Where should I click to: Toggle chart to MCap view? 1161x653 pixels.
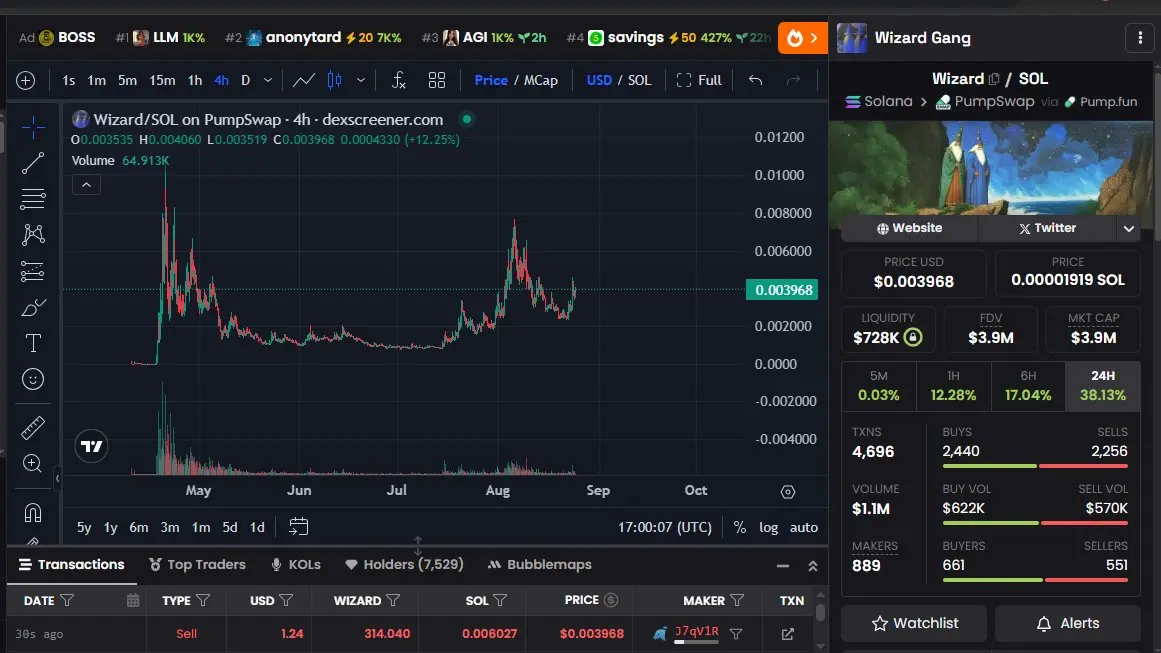pos(541,80)
